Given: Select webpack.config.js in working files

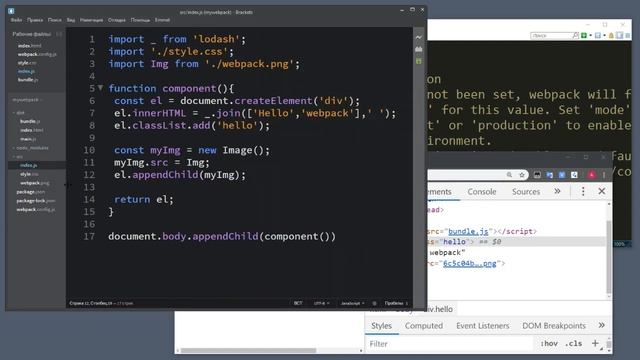Looking at the screenshot, I should click(37, 54).
